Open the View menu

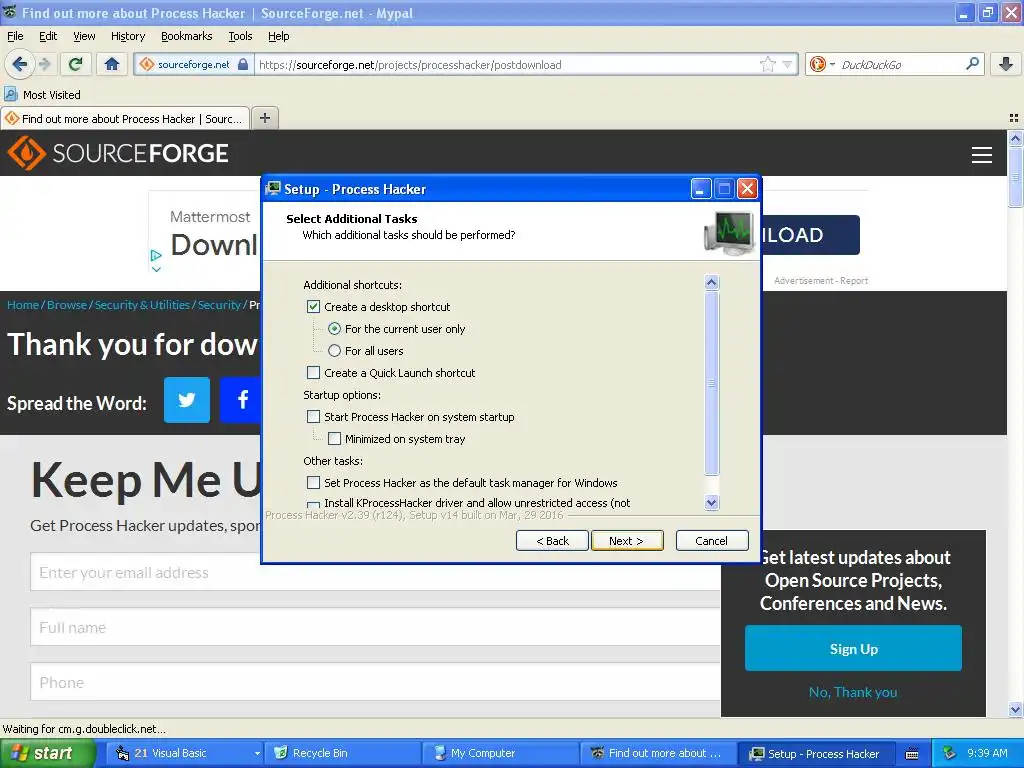[84, 36]
